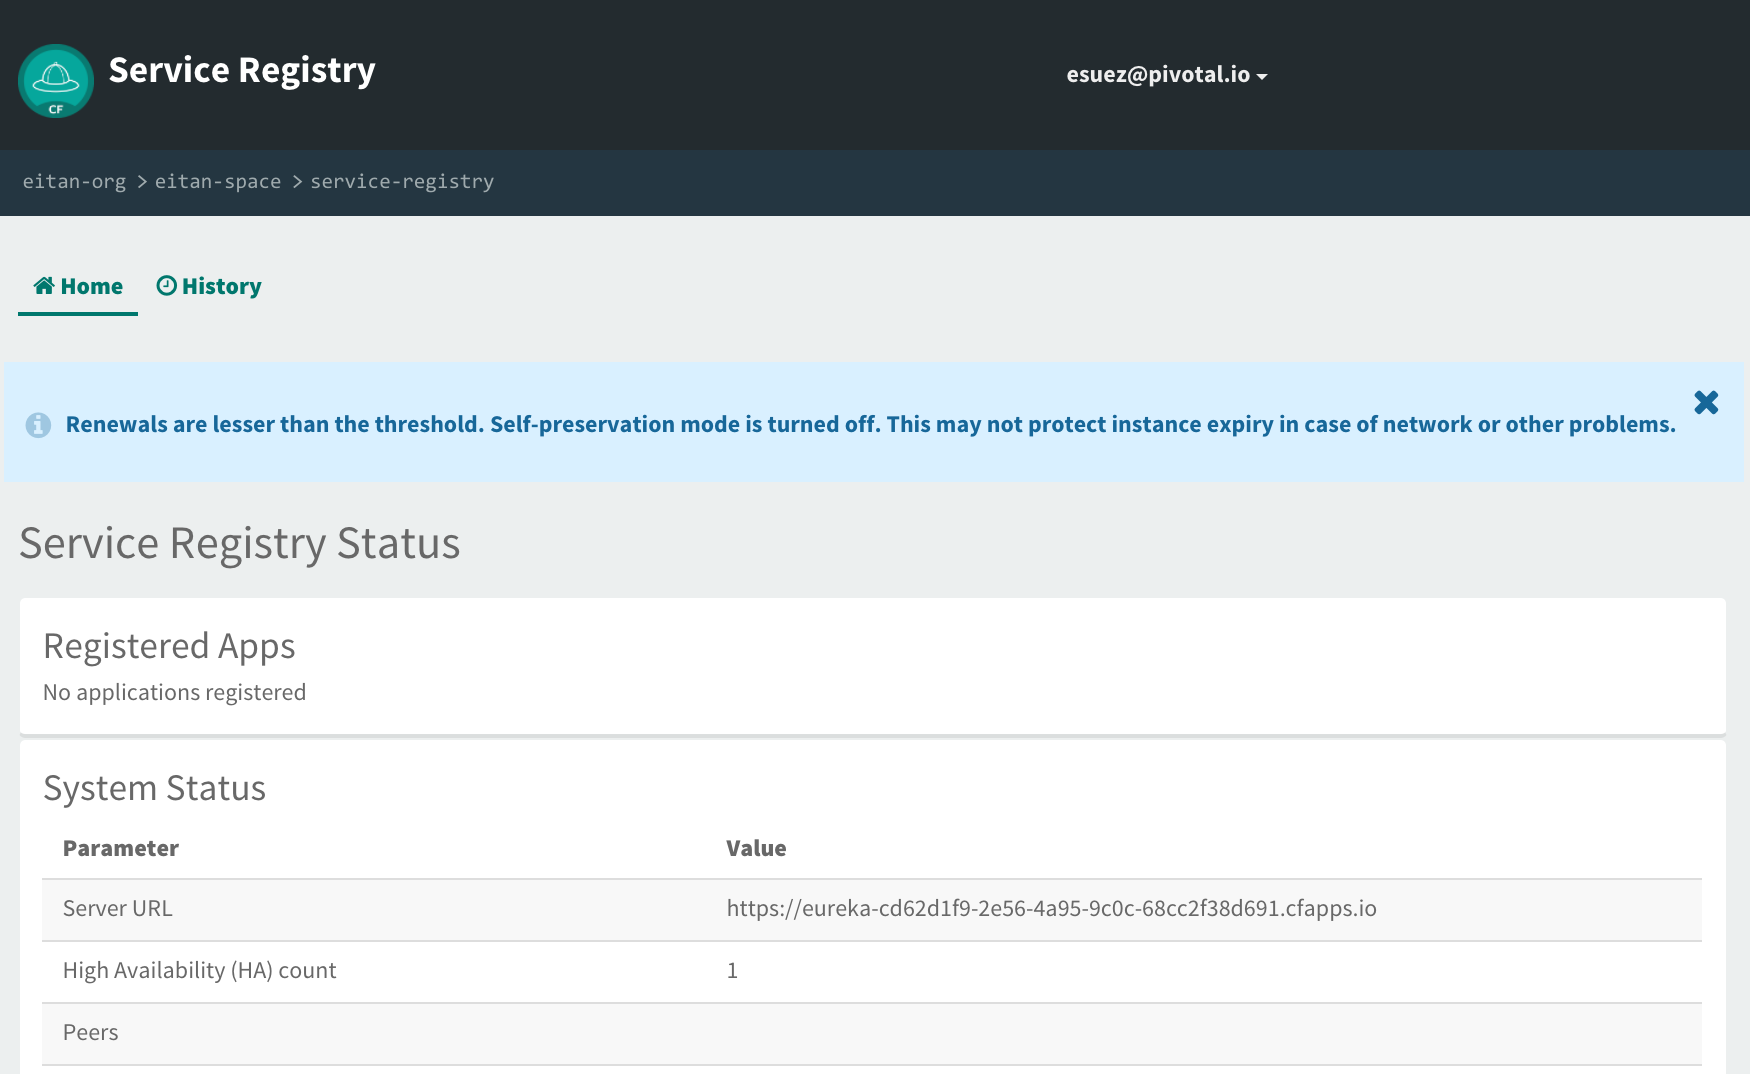Click the System Status heading
The image size is (1750, 1074).
point(155,788)
